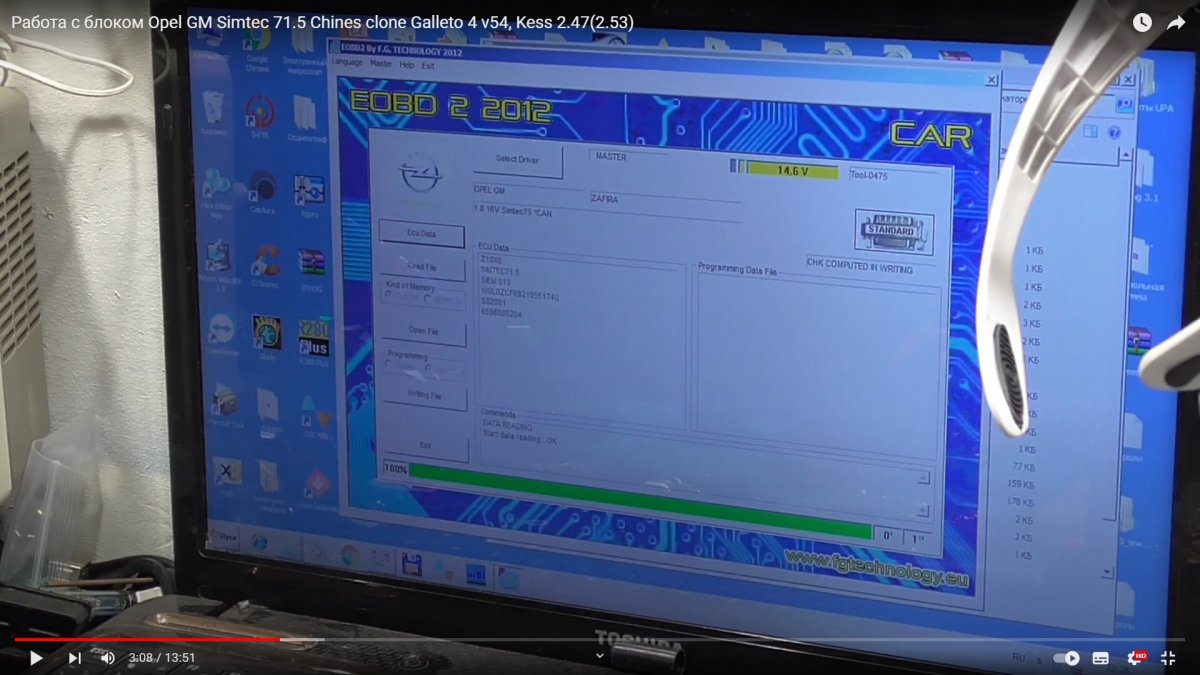Exit full screen mode
The image size is (1200, 675).
pos(1168,658)
